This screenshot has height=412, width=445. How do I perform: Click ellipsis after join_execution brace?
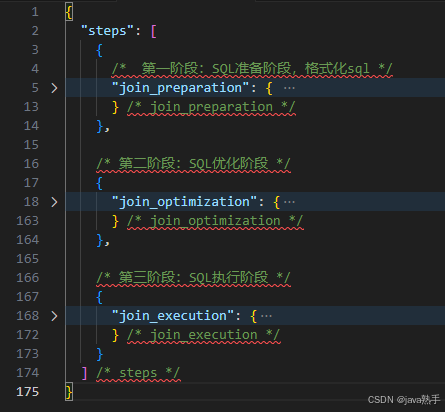point(266,316)
